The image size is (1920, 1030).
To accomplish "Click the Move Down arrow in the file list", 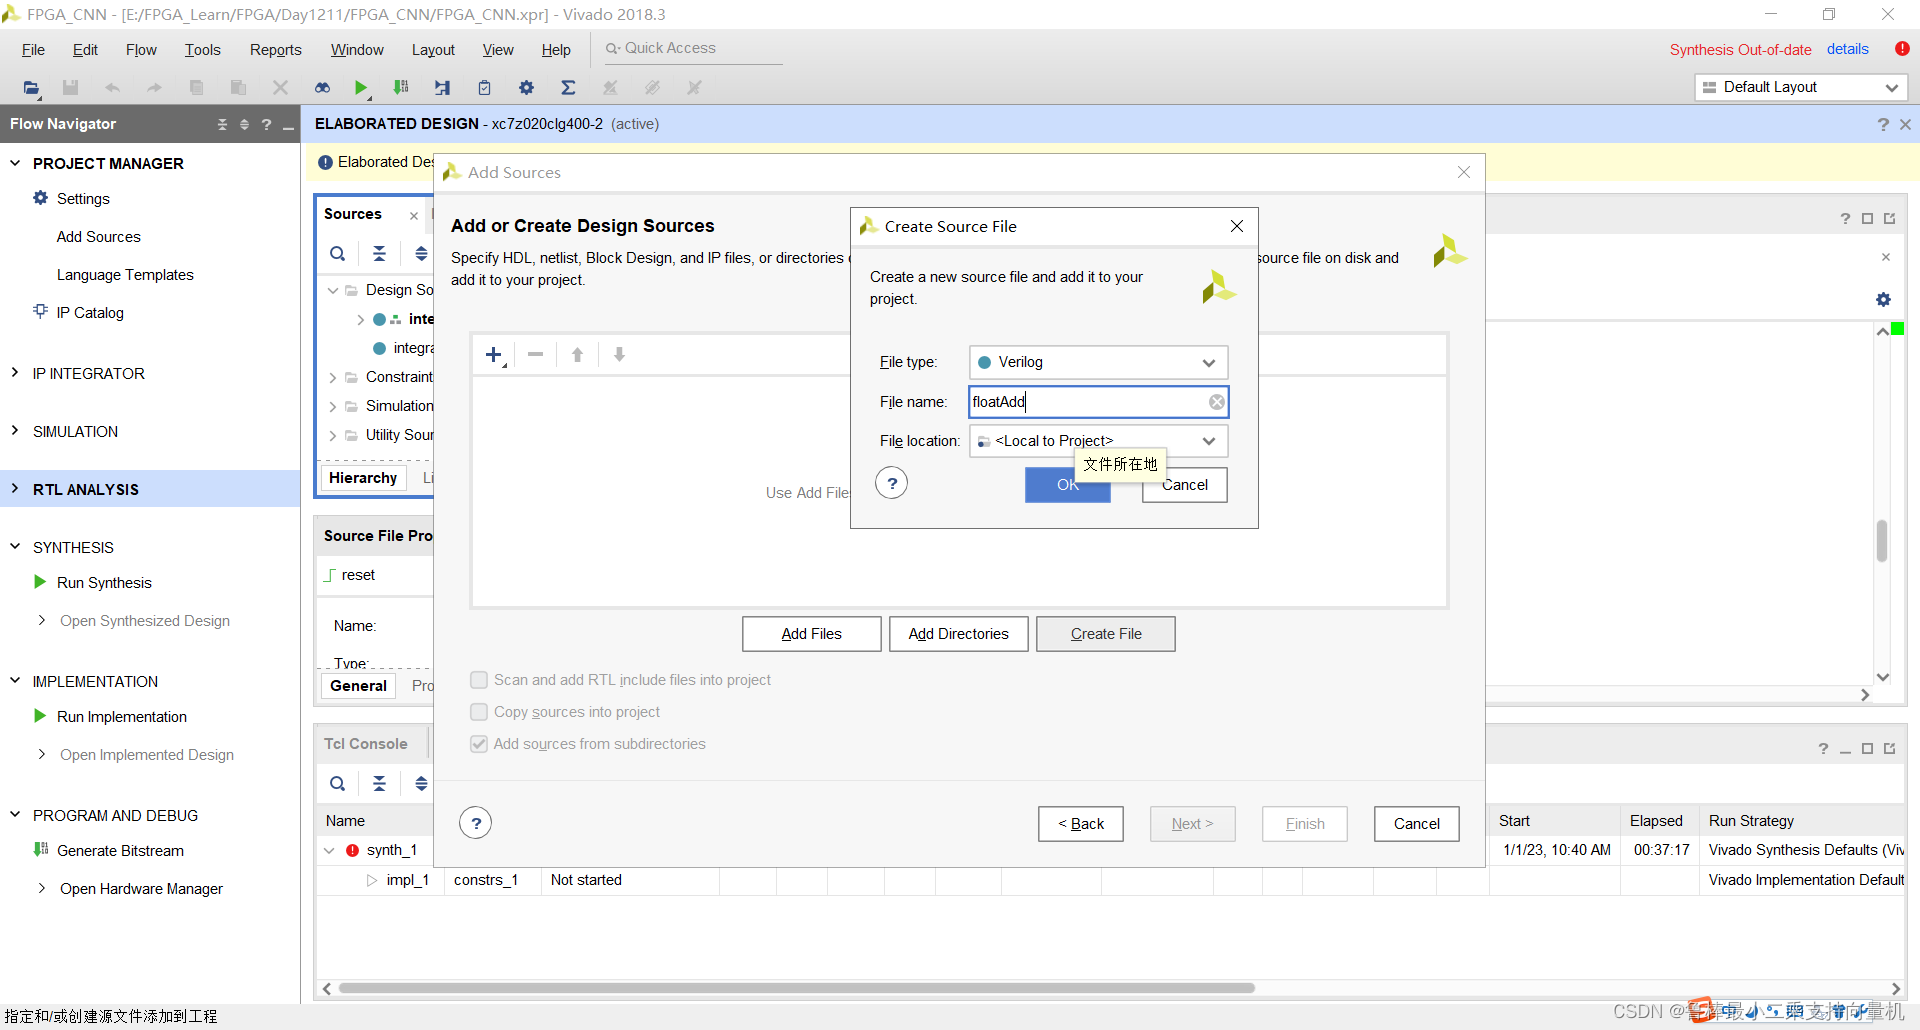I will pos(620,355).
